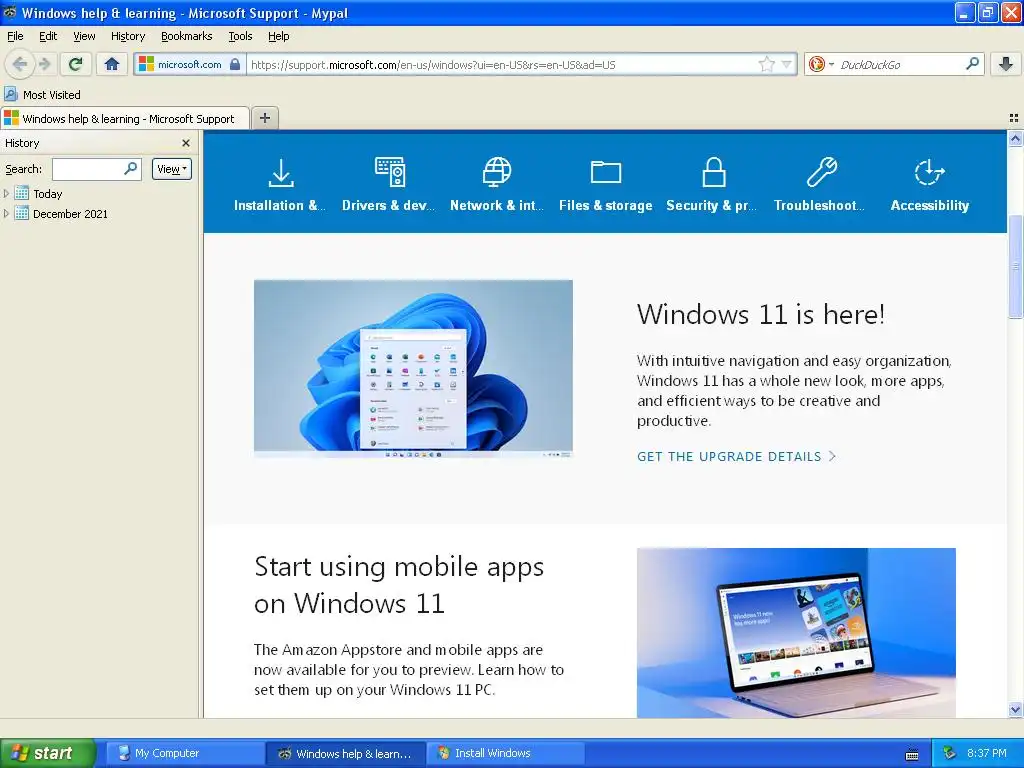Screen dimensions: 1024x768
Task: Open Files & storage folder icon
Action: coord(605,172)
